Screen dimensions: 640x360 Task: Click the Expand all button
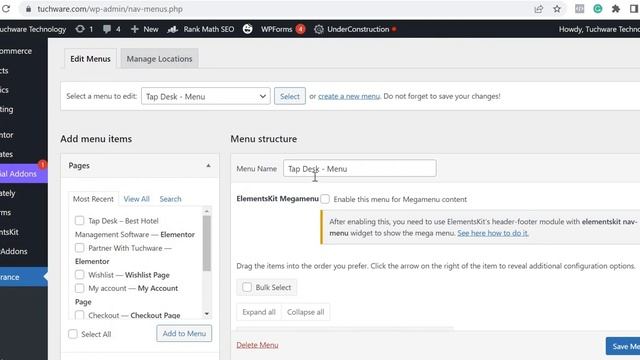[259, 312]
